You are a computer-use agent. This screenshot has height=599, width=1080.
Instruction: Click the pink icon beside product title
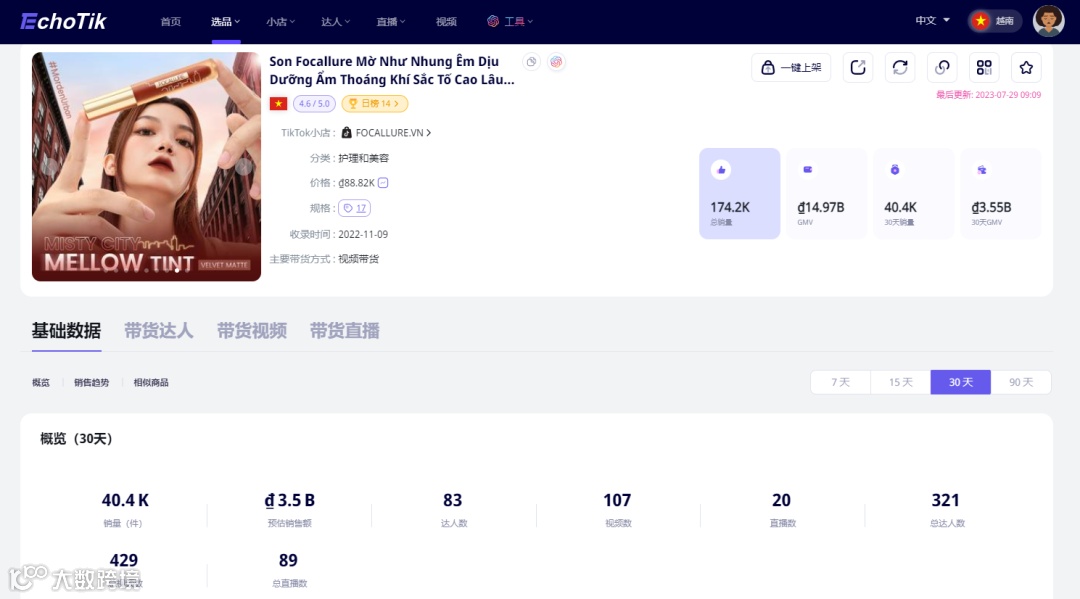click(556, 62)
